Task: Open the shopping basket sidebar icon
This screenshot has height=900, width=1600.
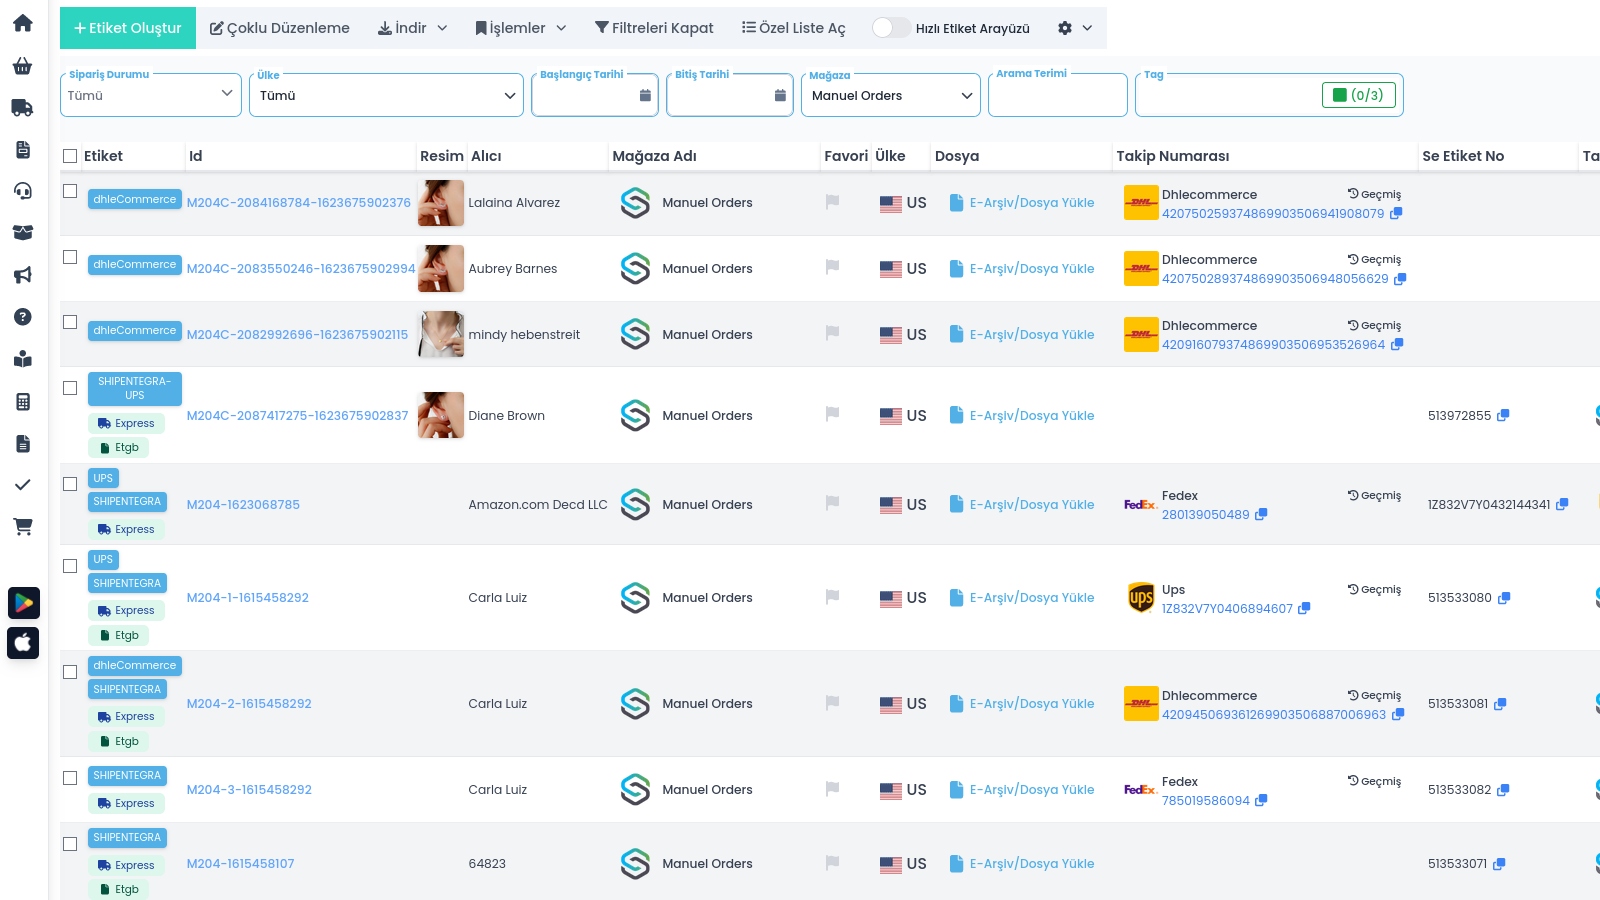Action: click(x=23, y=66)
